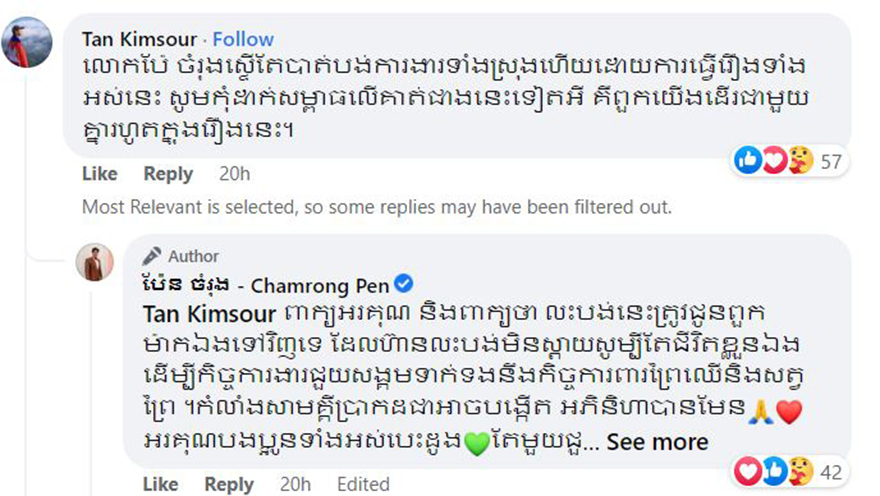This screenshot has height=496, width=880.
Task: Click the blue verified badge icon
Action: [405, 284]
